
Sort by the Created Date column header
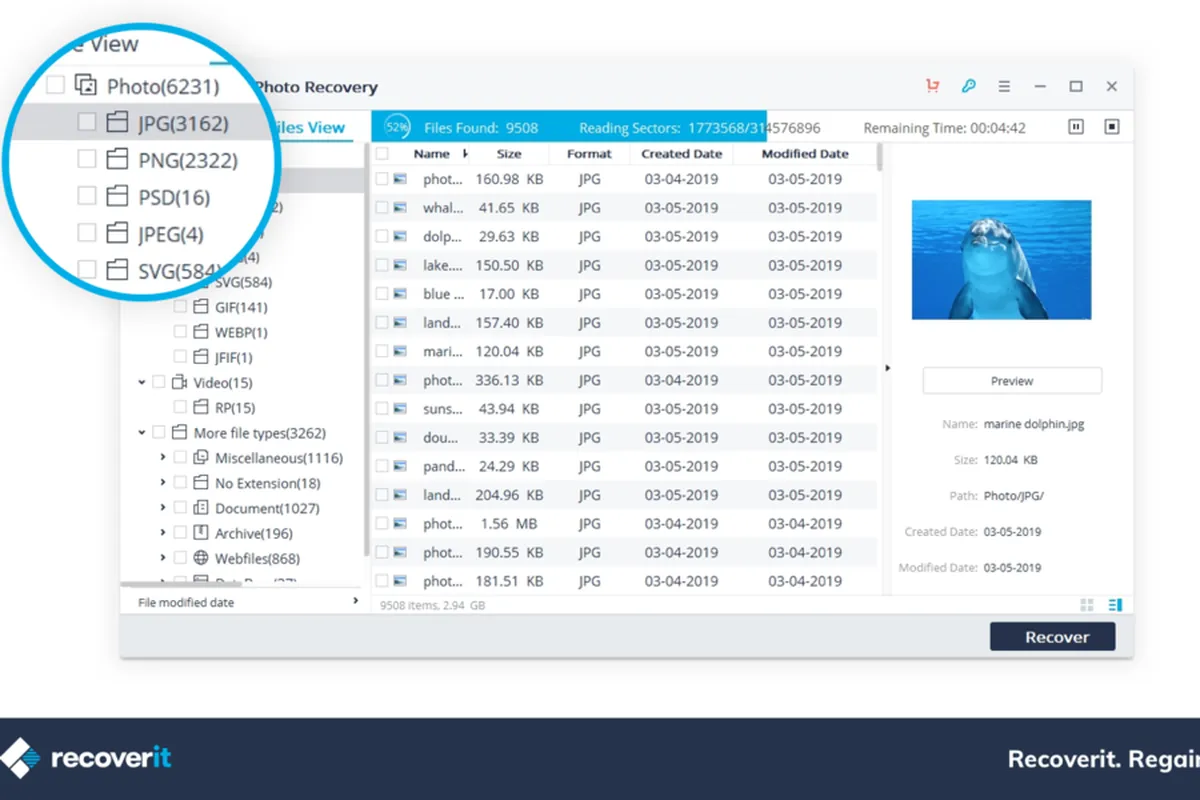point(681,154)
